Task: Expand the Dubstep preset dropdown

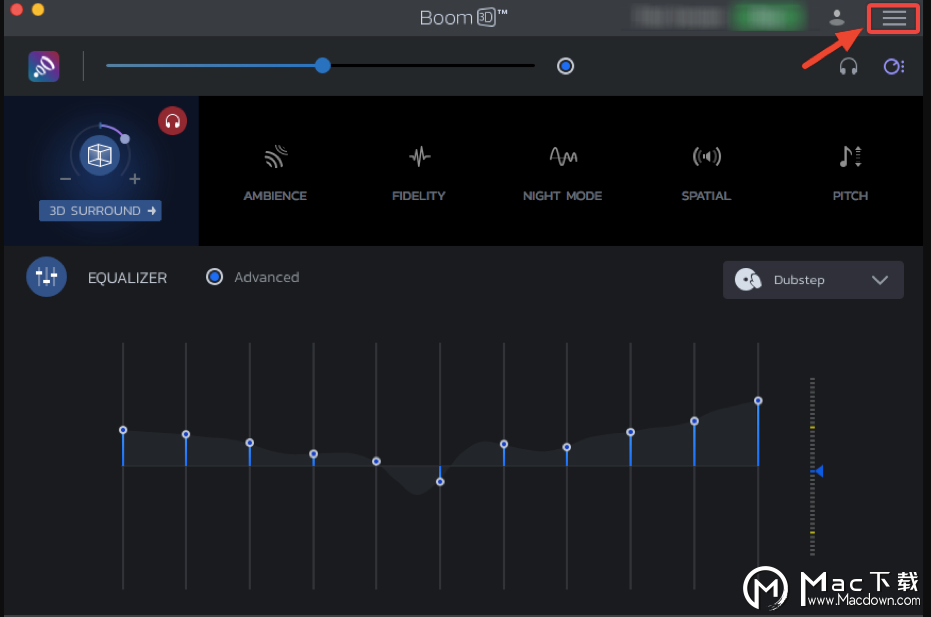Action: pyautogui.click(x=813, y=280)
